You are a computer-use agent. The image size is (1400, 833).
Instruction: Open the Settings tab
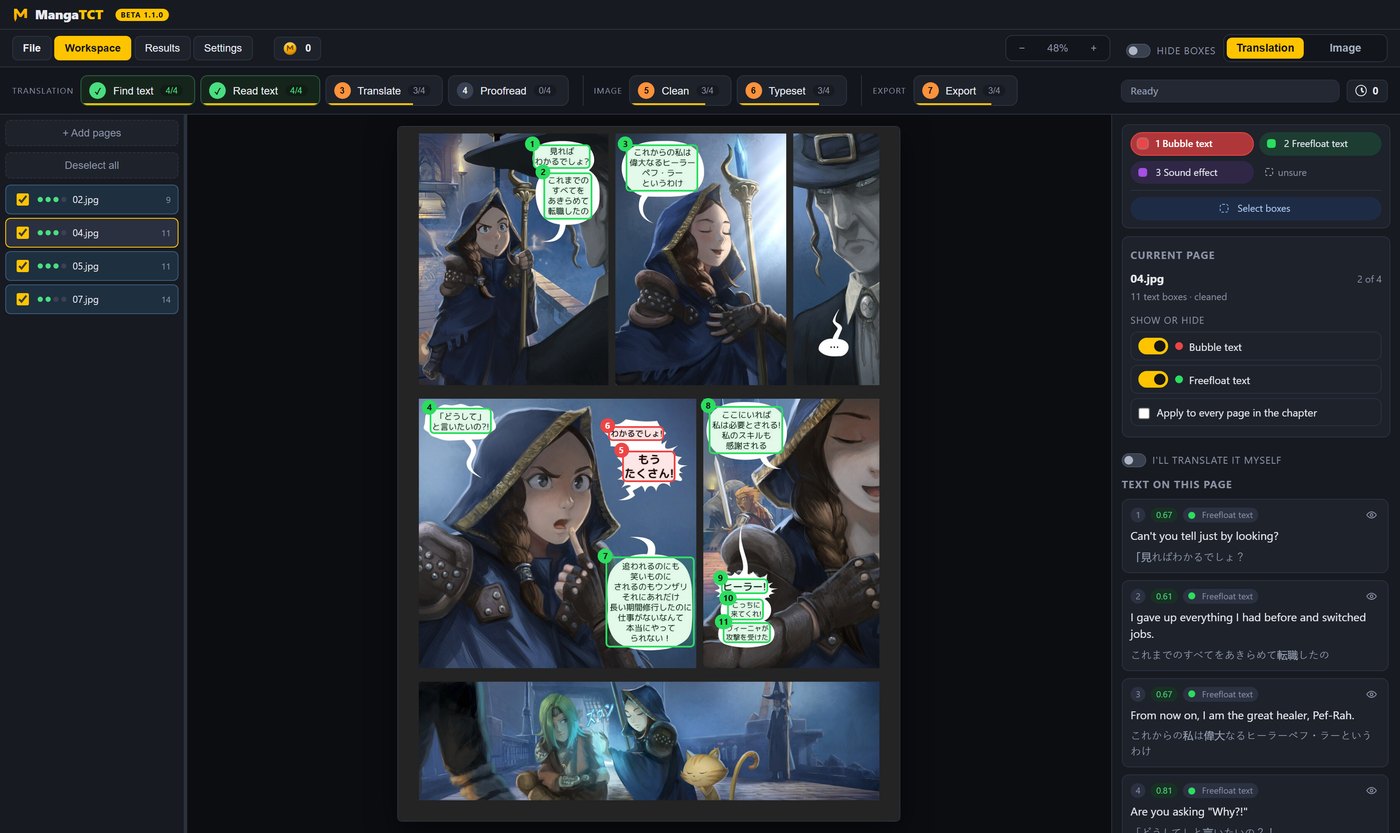pos(223,48)
